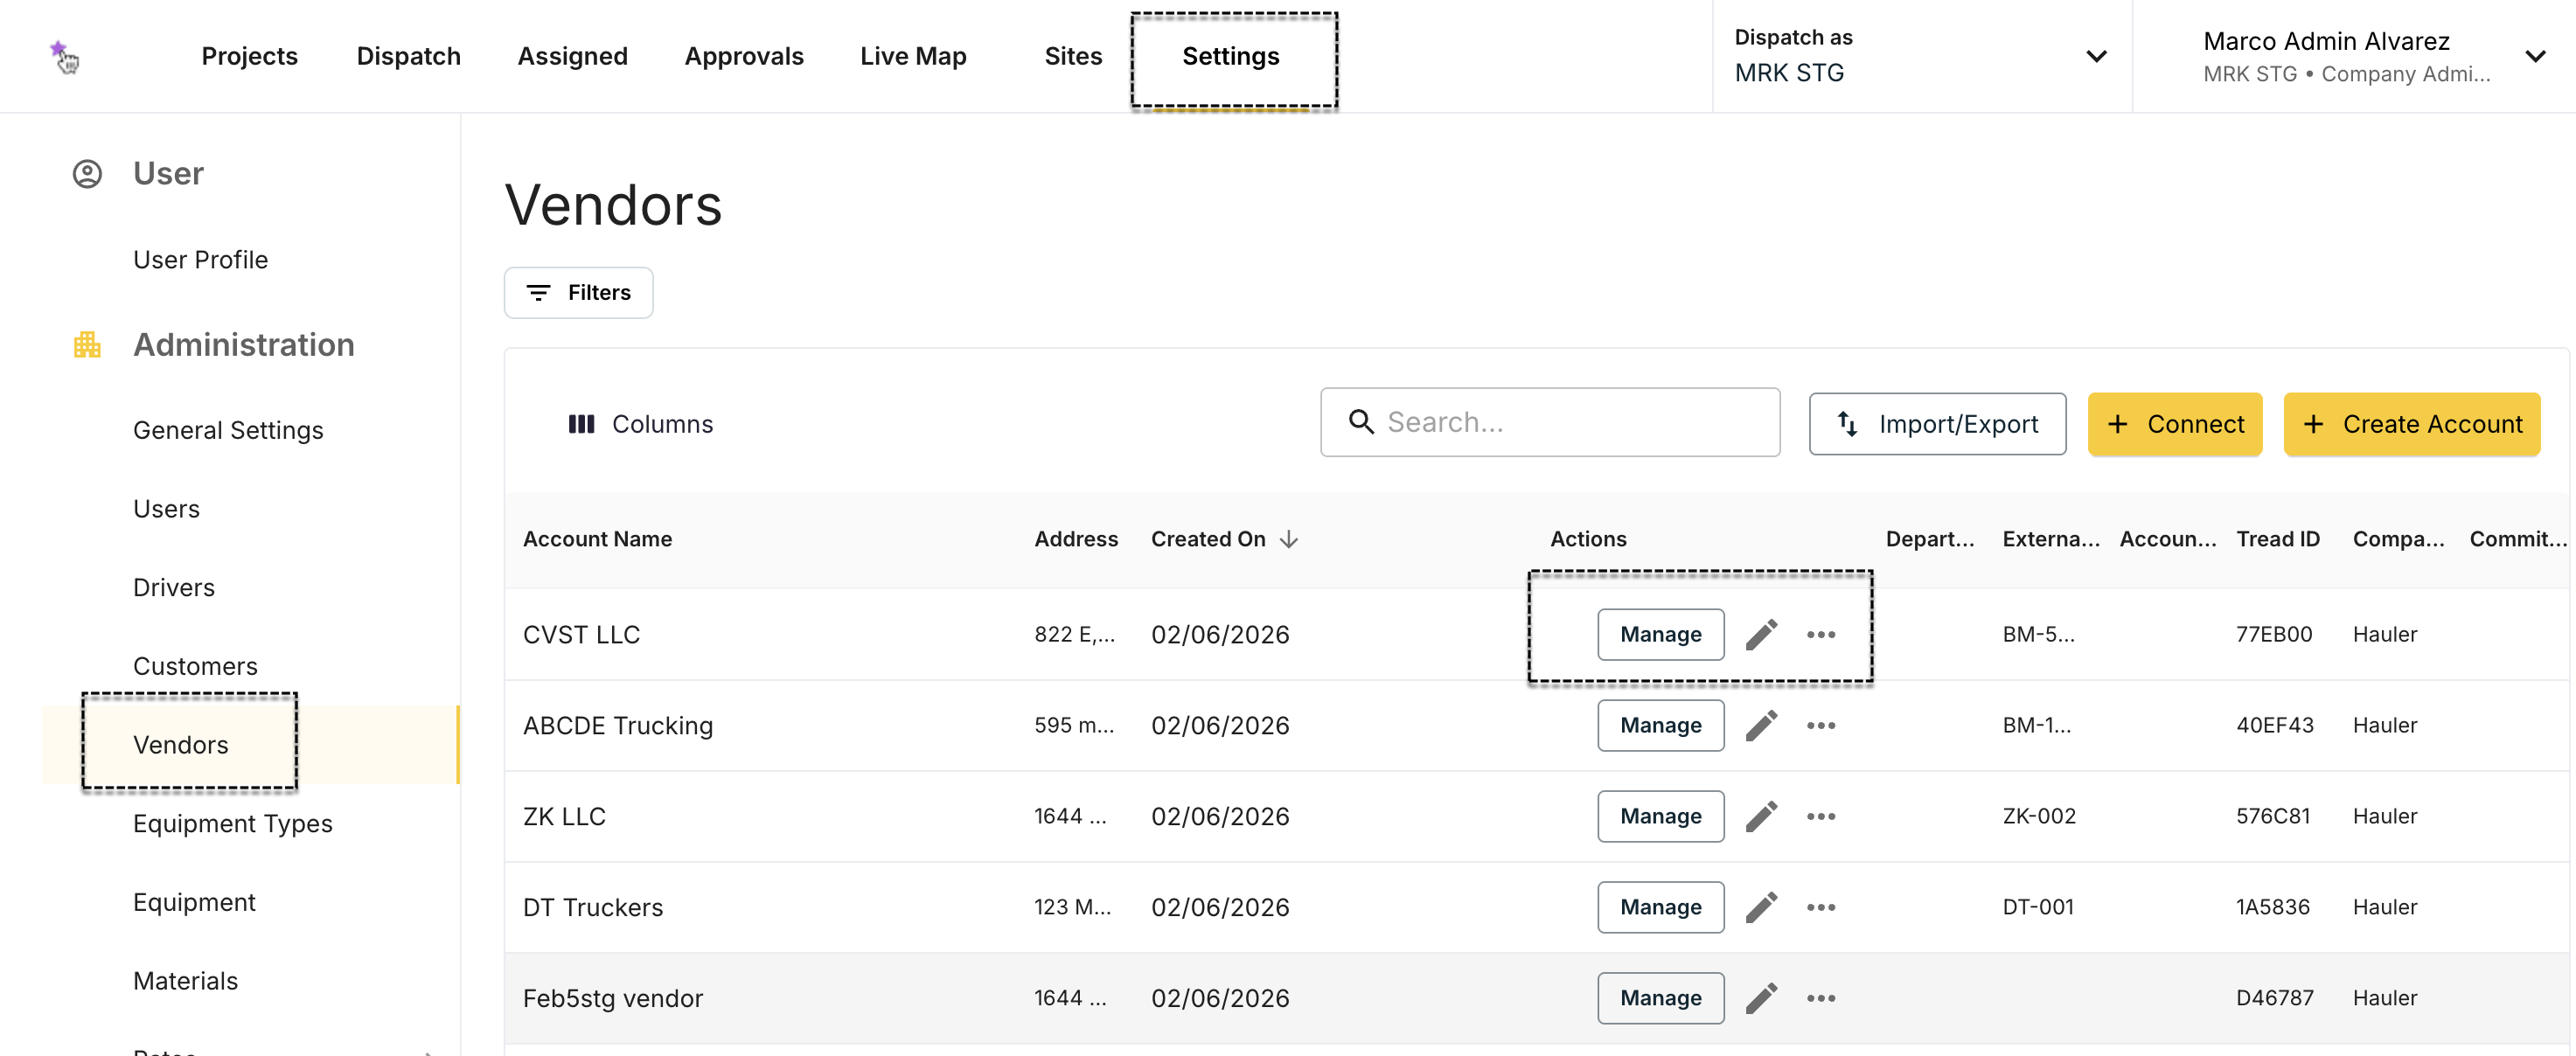The width and height of the screenshot is (2576, 1056).
Task: Click the Administration building icon
Action: 87,345
